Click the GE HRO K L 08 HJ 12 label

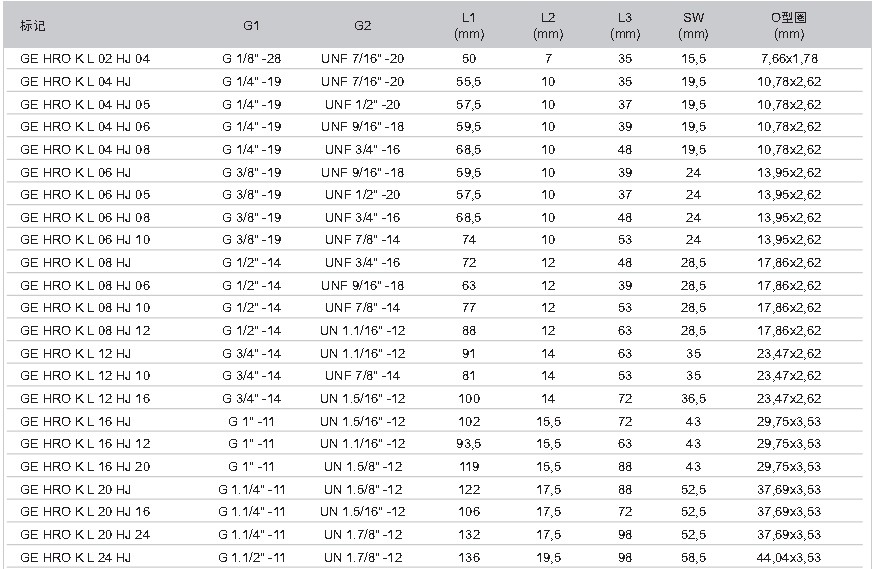coord(85,331)
